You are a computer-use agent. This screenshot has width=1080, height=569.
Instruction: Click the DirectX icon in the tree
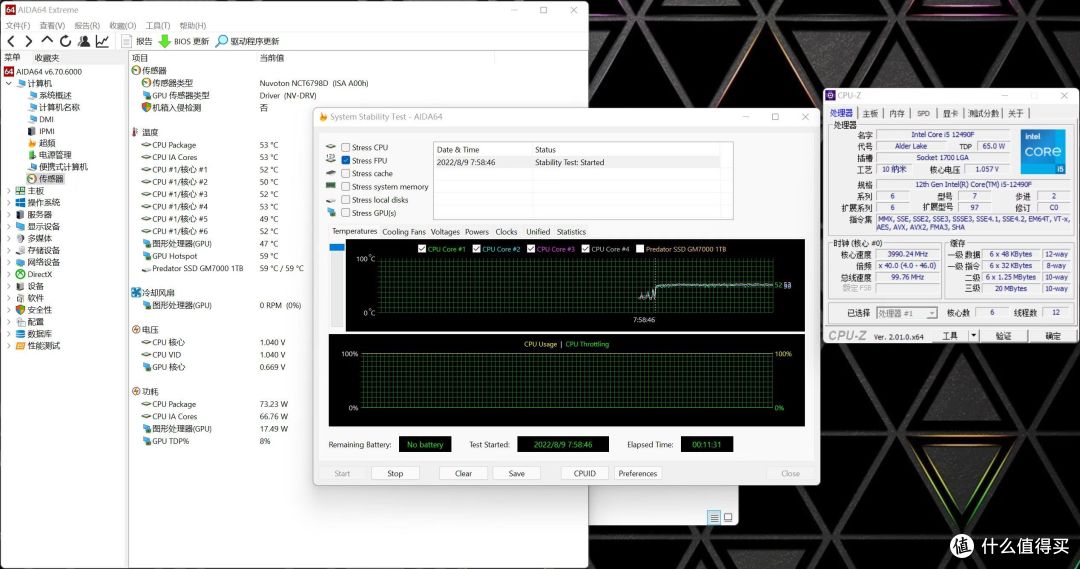(20, 274)
